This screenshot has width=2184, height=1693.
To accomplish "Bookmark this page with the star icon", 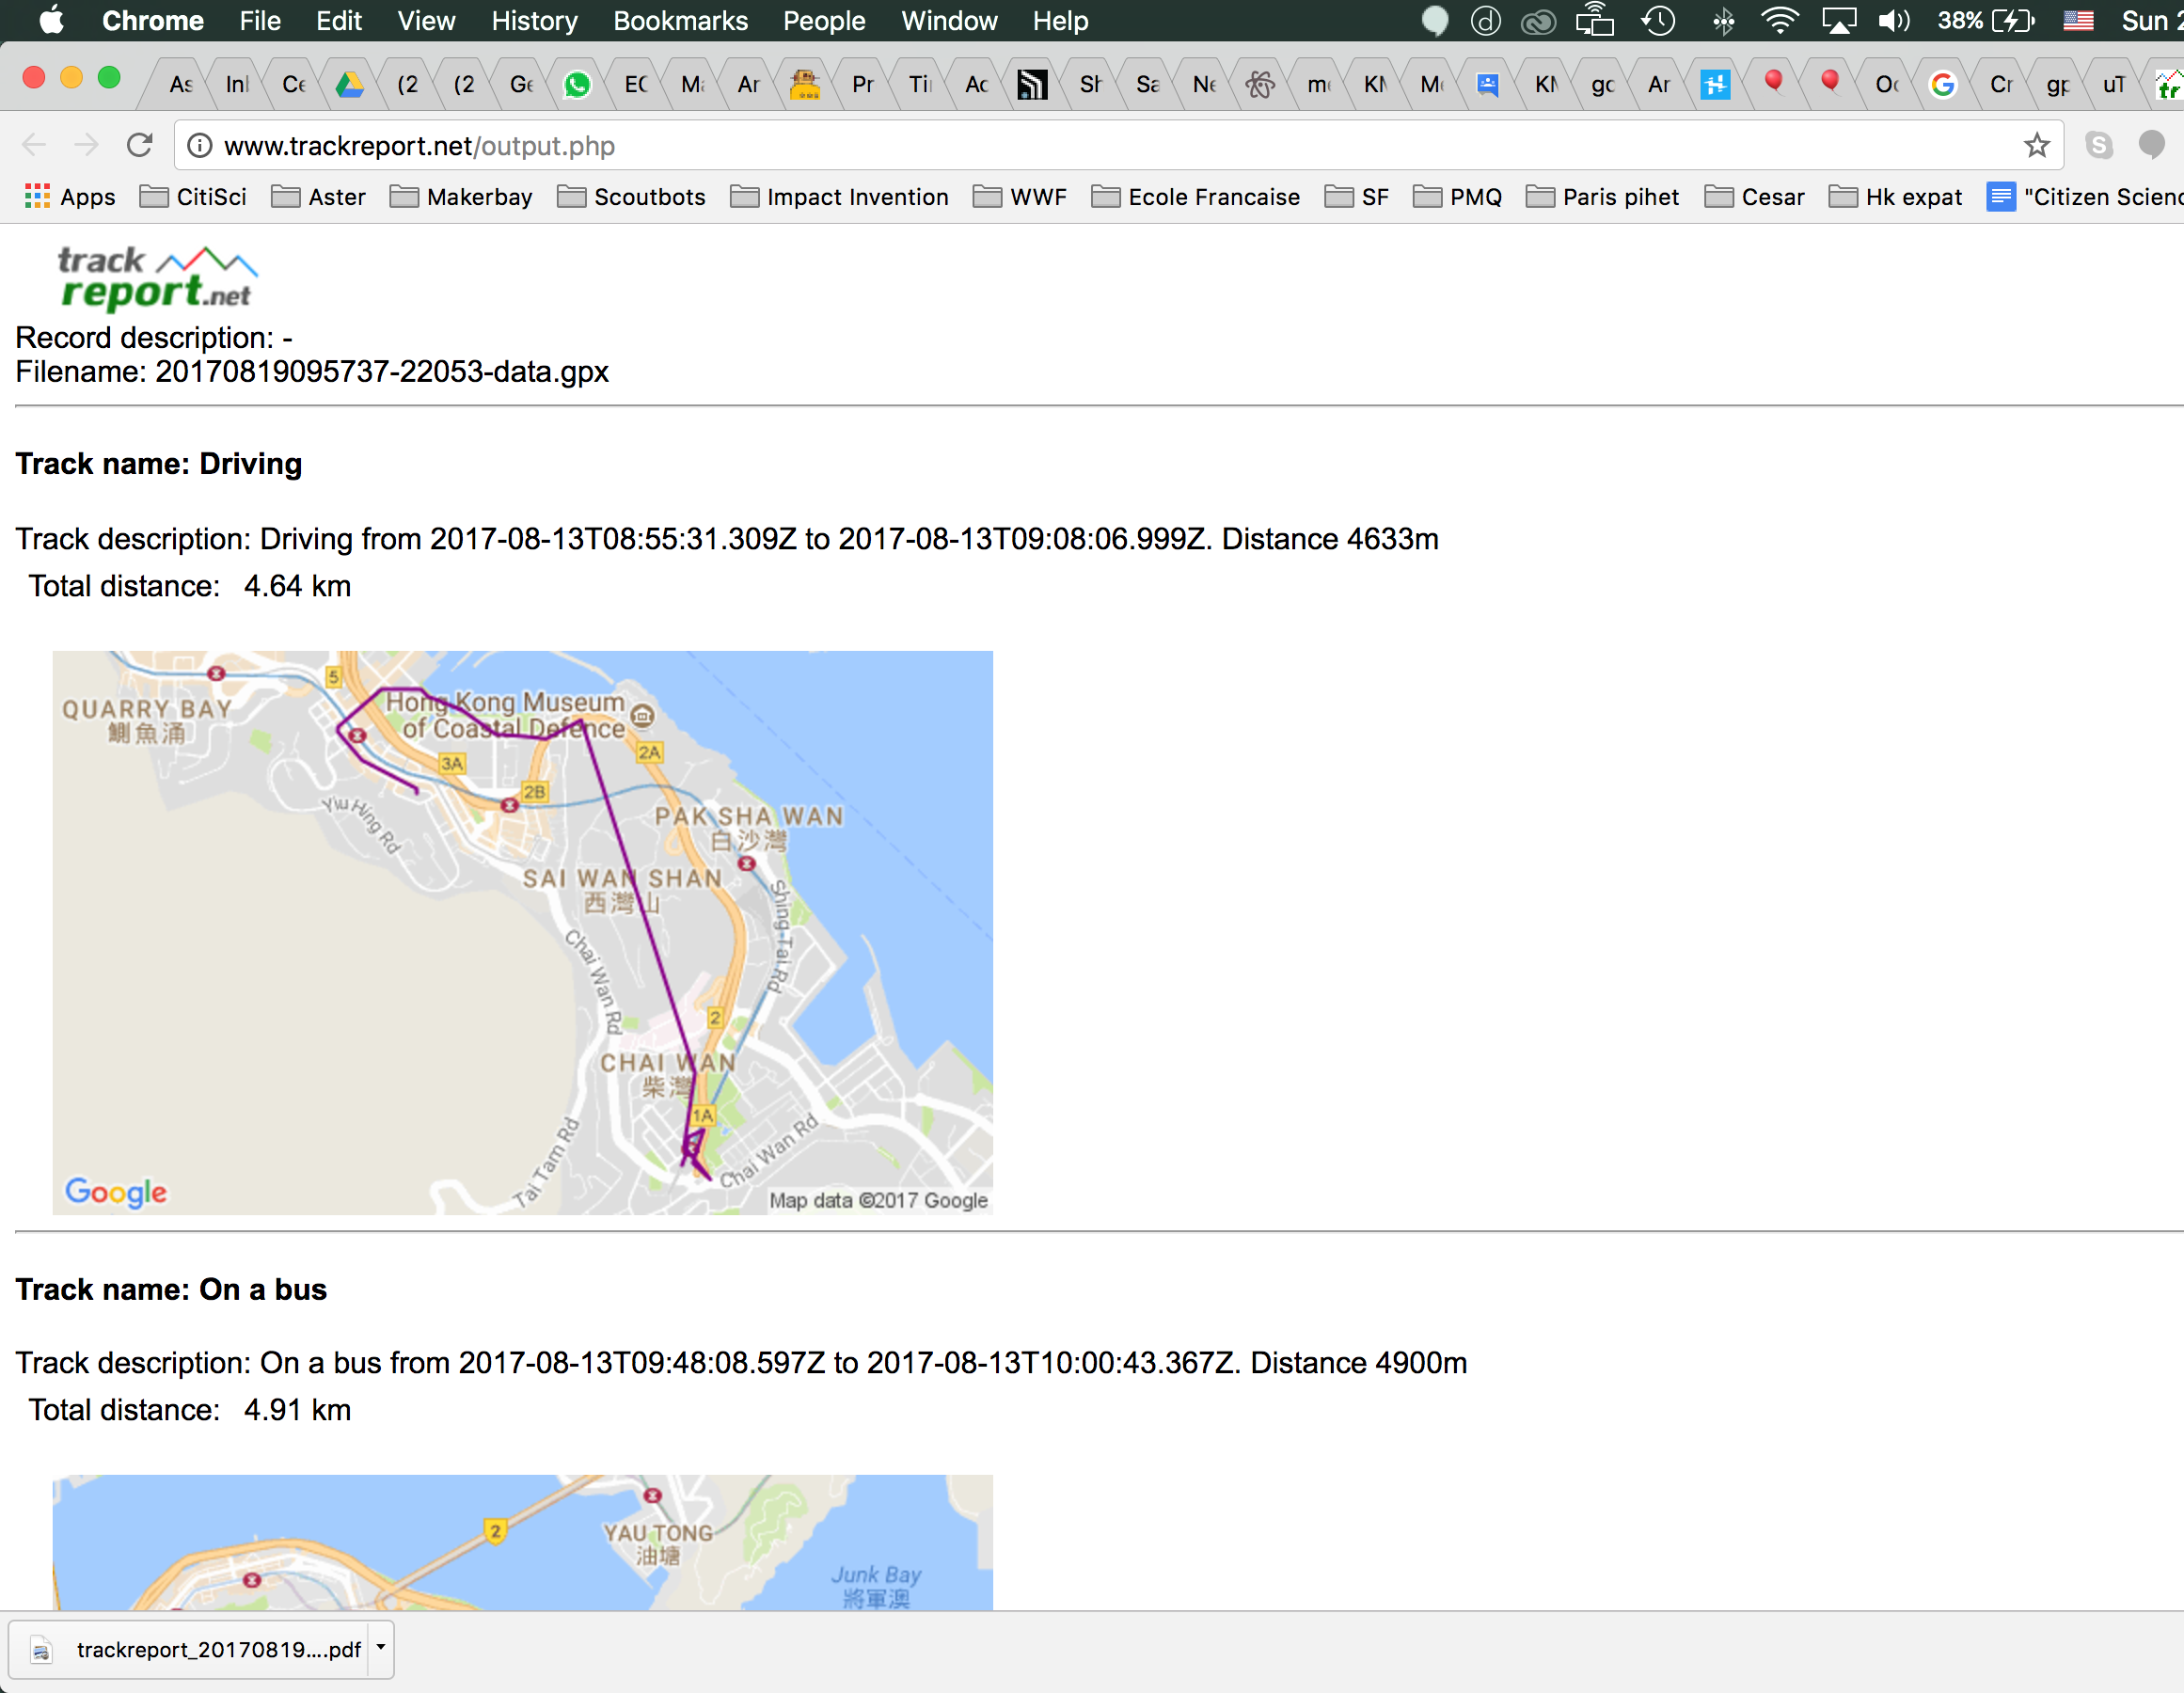I will pyautogui.click(x=2036, y=146).
